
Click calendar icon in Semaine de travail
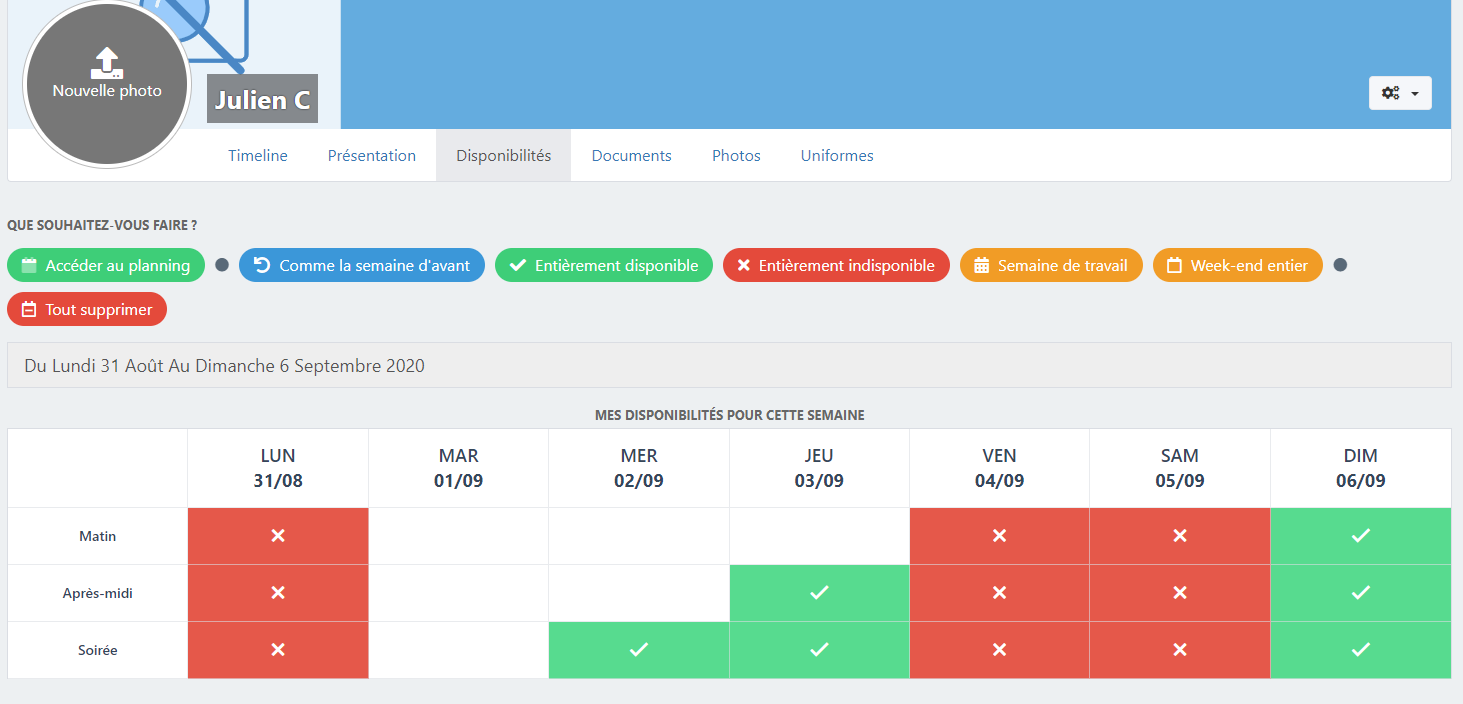pos(981,266)
